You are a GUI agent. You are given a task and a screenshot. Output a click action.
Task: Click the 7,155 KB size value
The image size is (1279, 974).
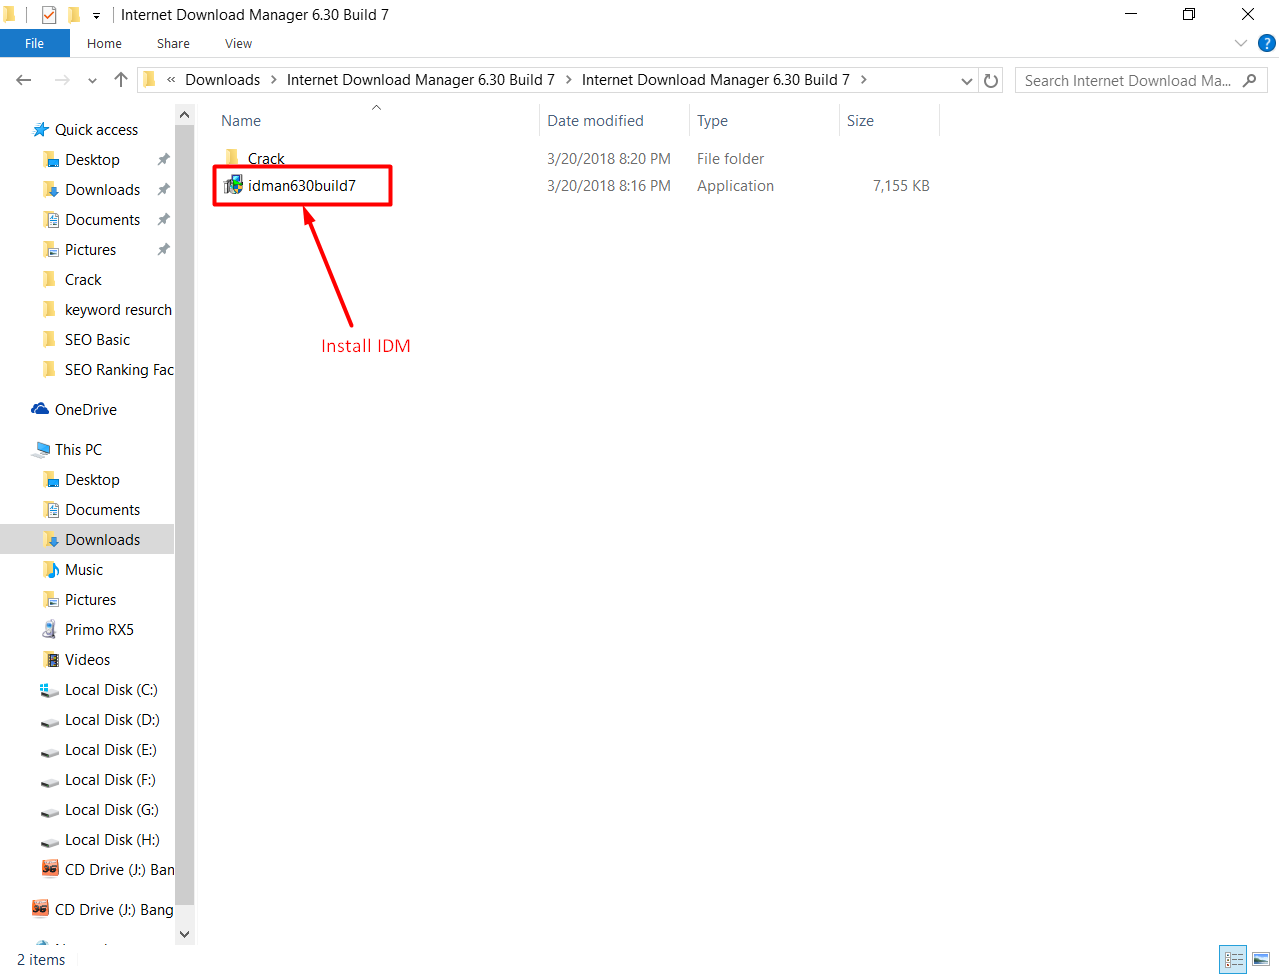[901, 185]
